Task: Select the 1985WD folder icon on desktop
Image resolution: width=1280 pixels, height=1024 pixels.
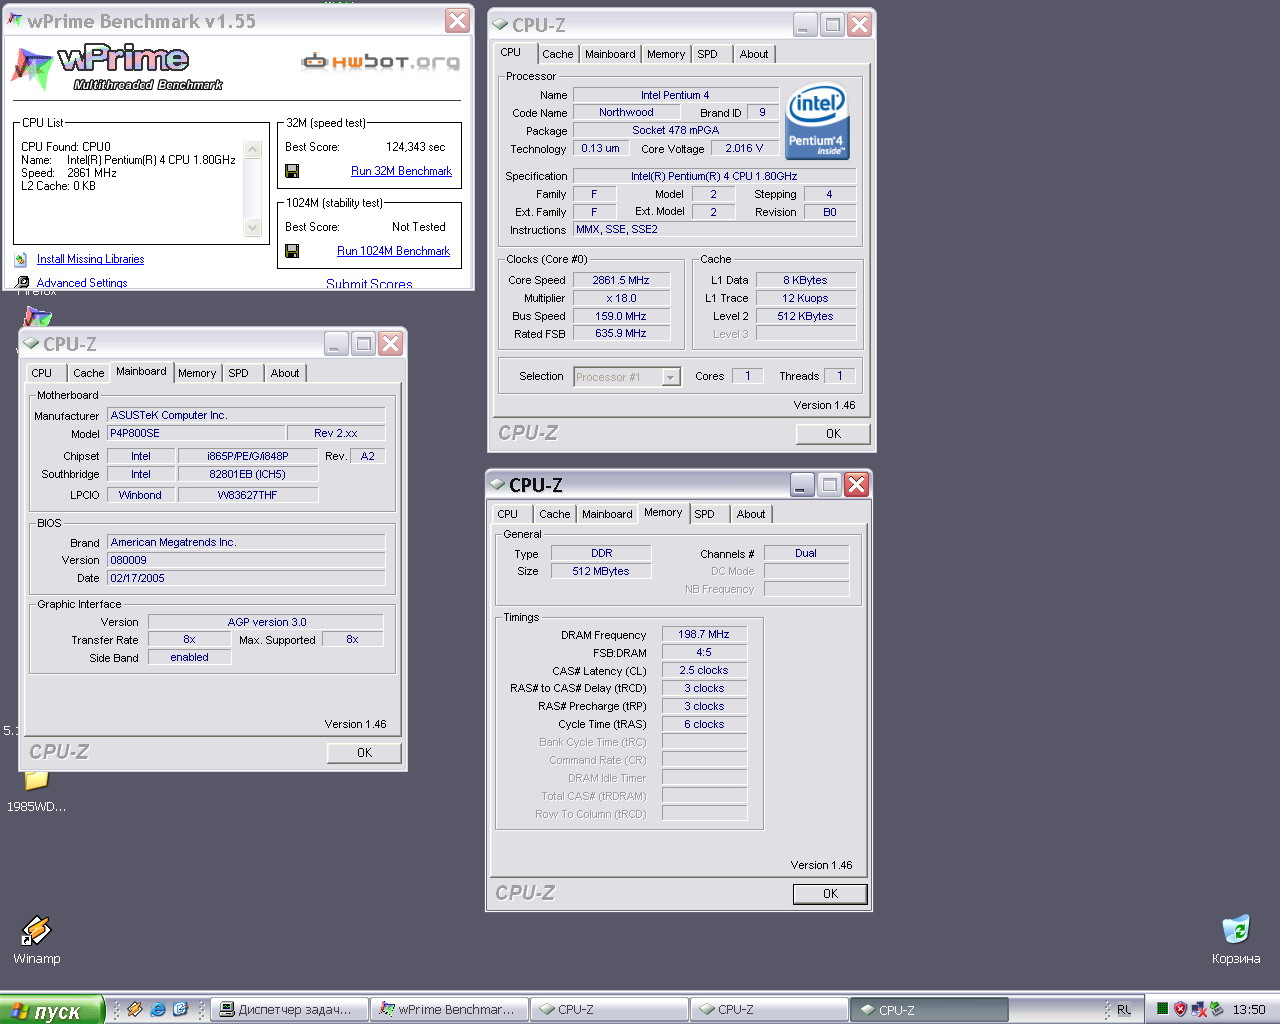Action: point(36,780)
